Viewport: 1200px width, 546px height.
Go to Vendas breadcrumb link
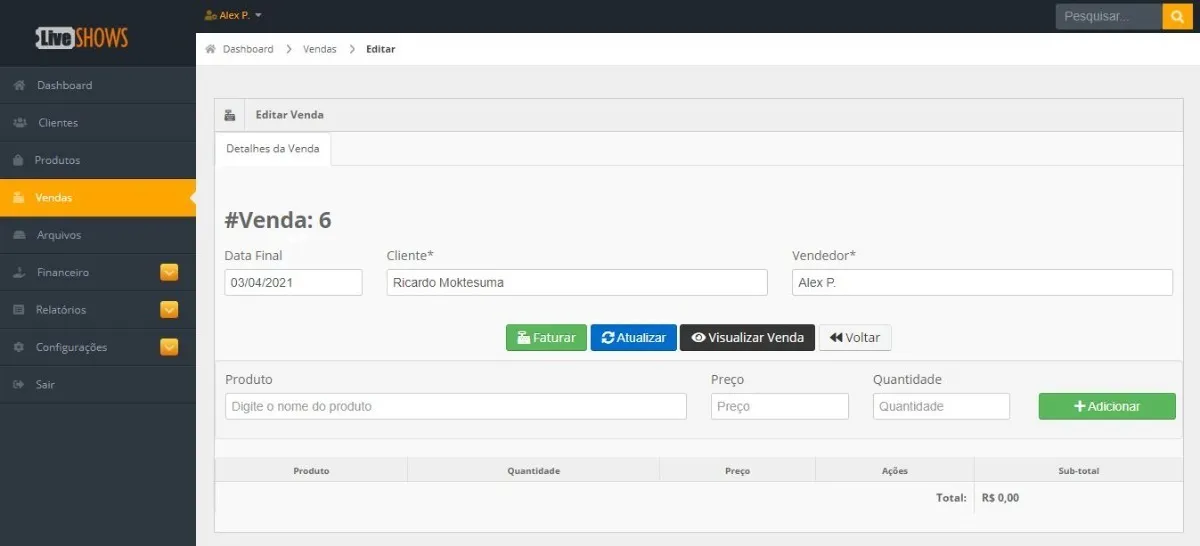click(320, 49)
